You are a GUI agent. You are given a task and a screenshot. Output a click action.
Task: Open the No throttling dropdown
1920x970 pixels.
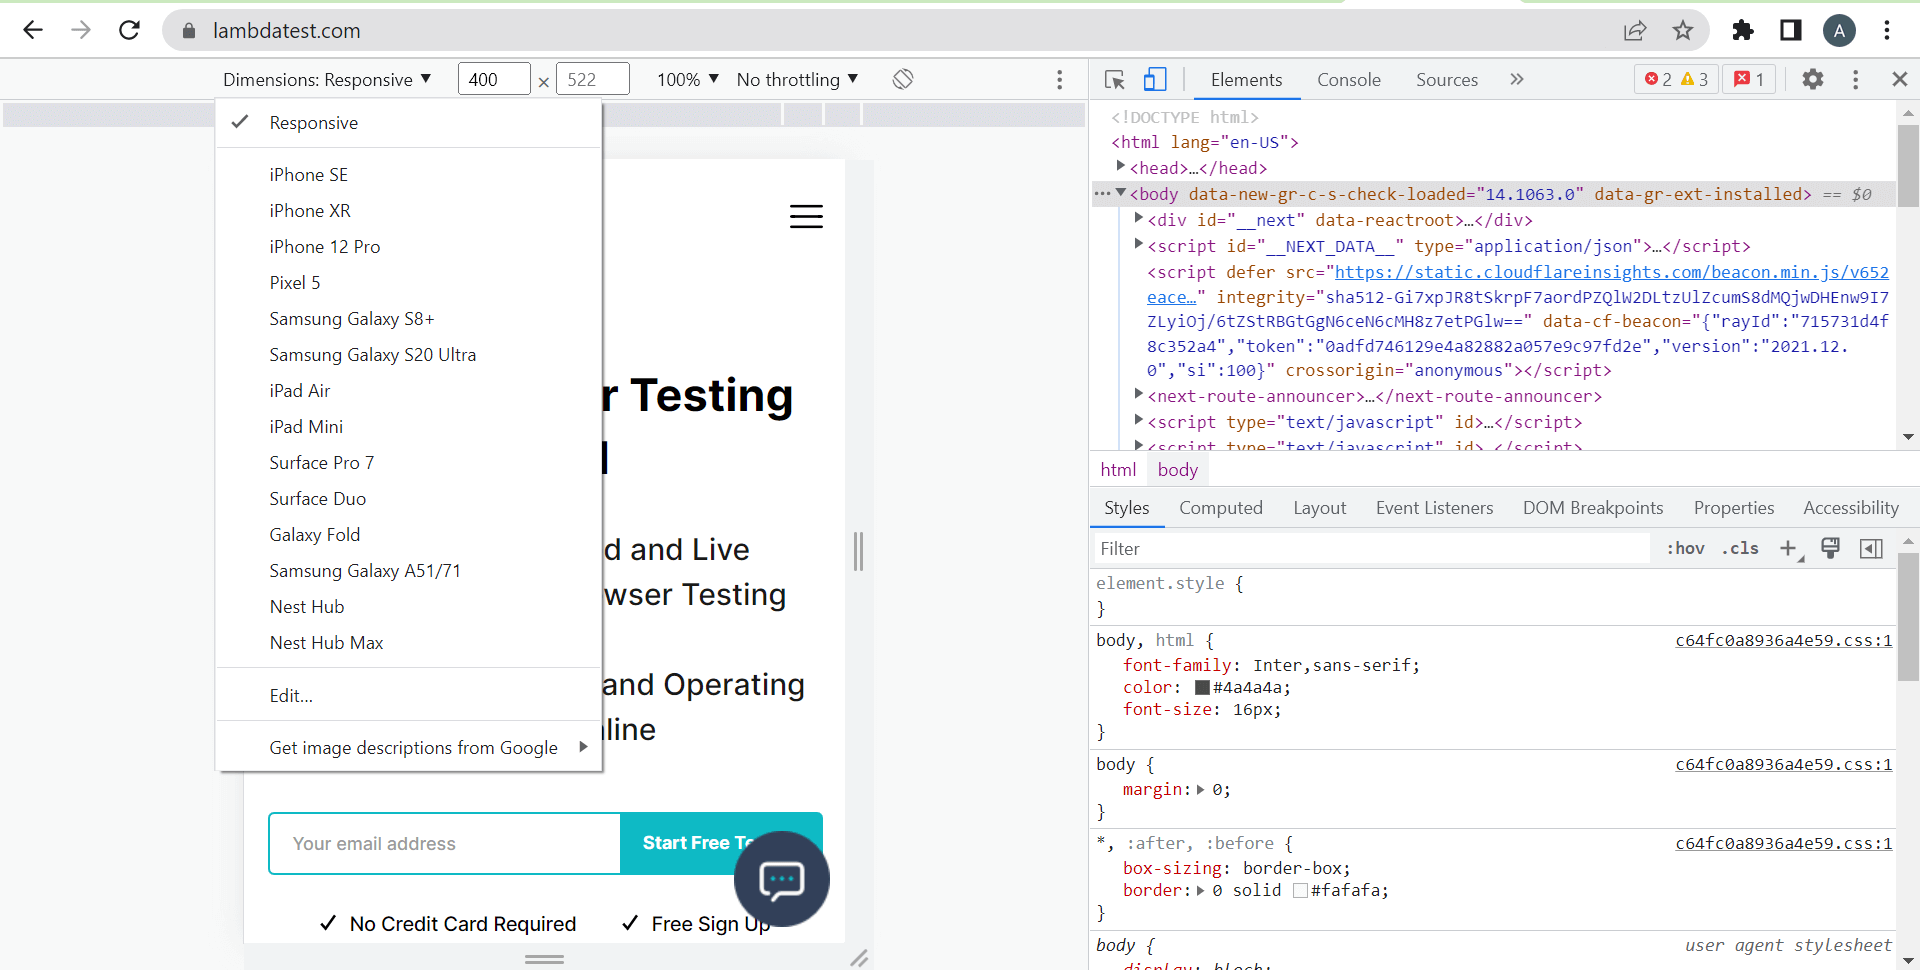(x=796, y=79)
